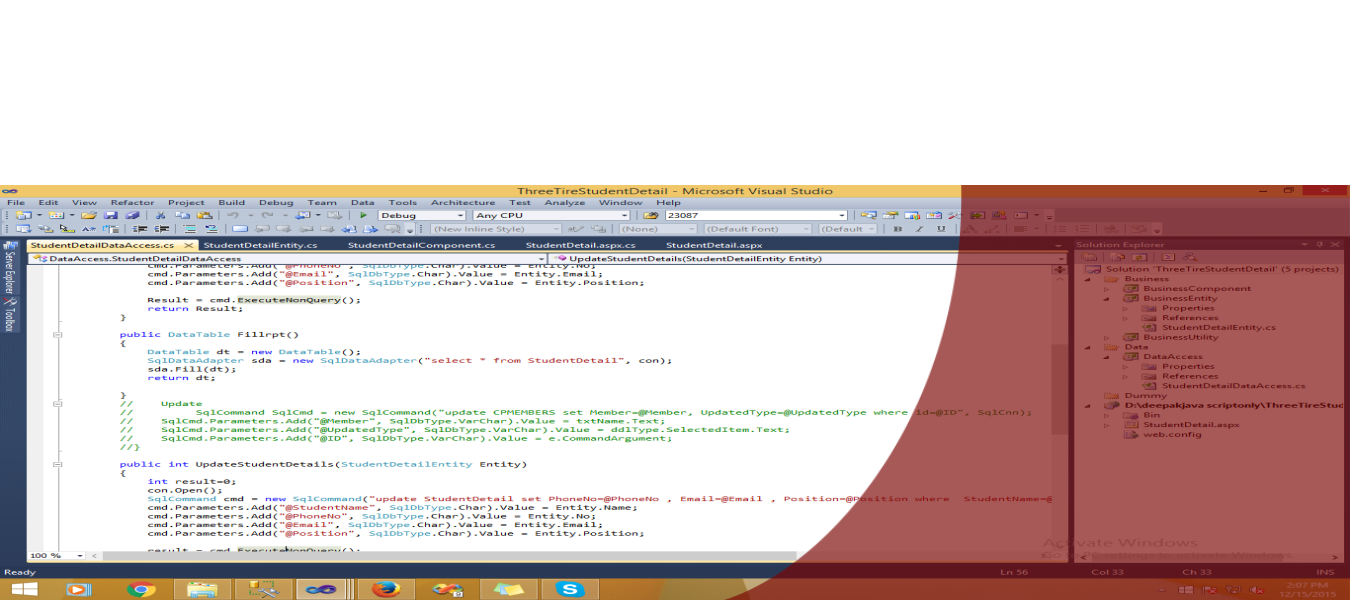
Task: Click the Save toolbar icon
Action: point(110,215)
